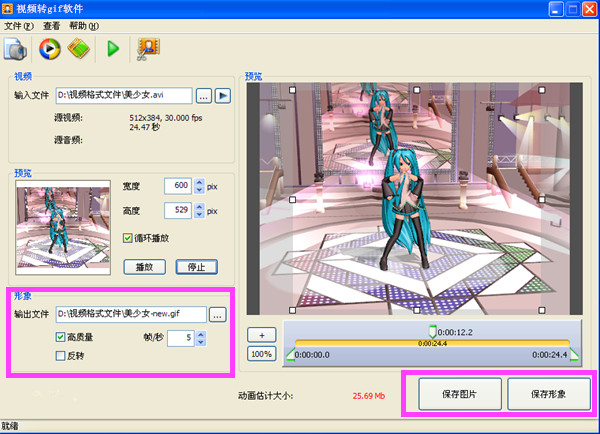Click the timeline zoom plus button
This screenshot has height=434, width=600.
tap(262, 335)
